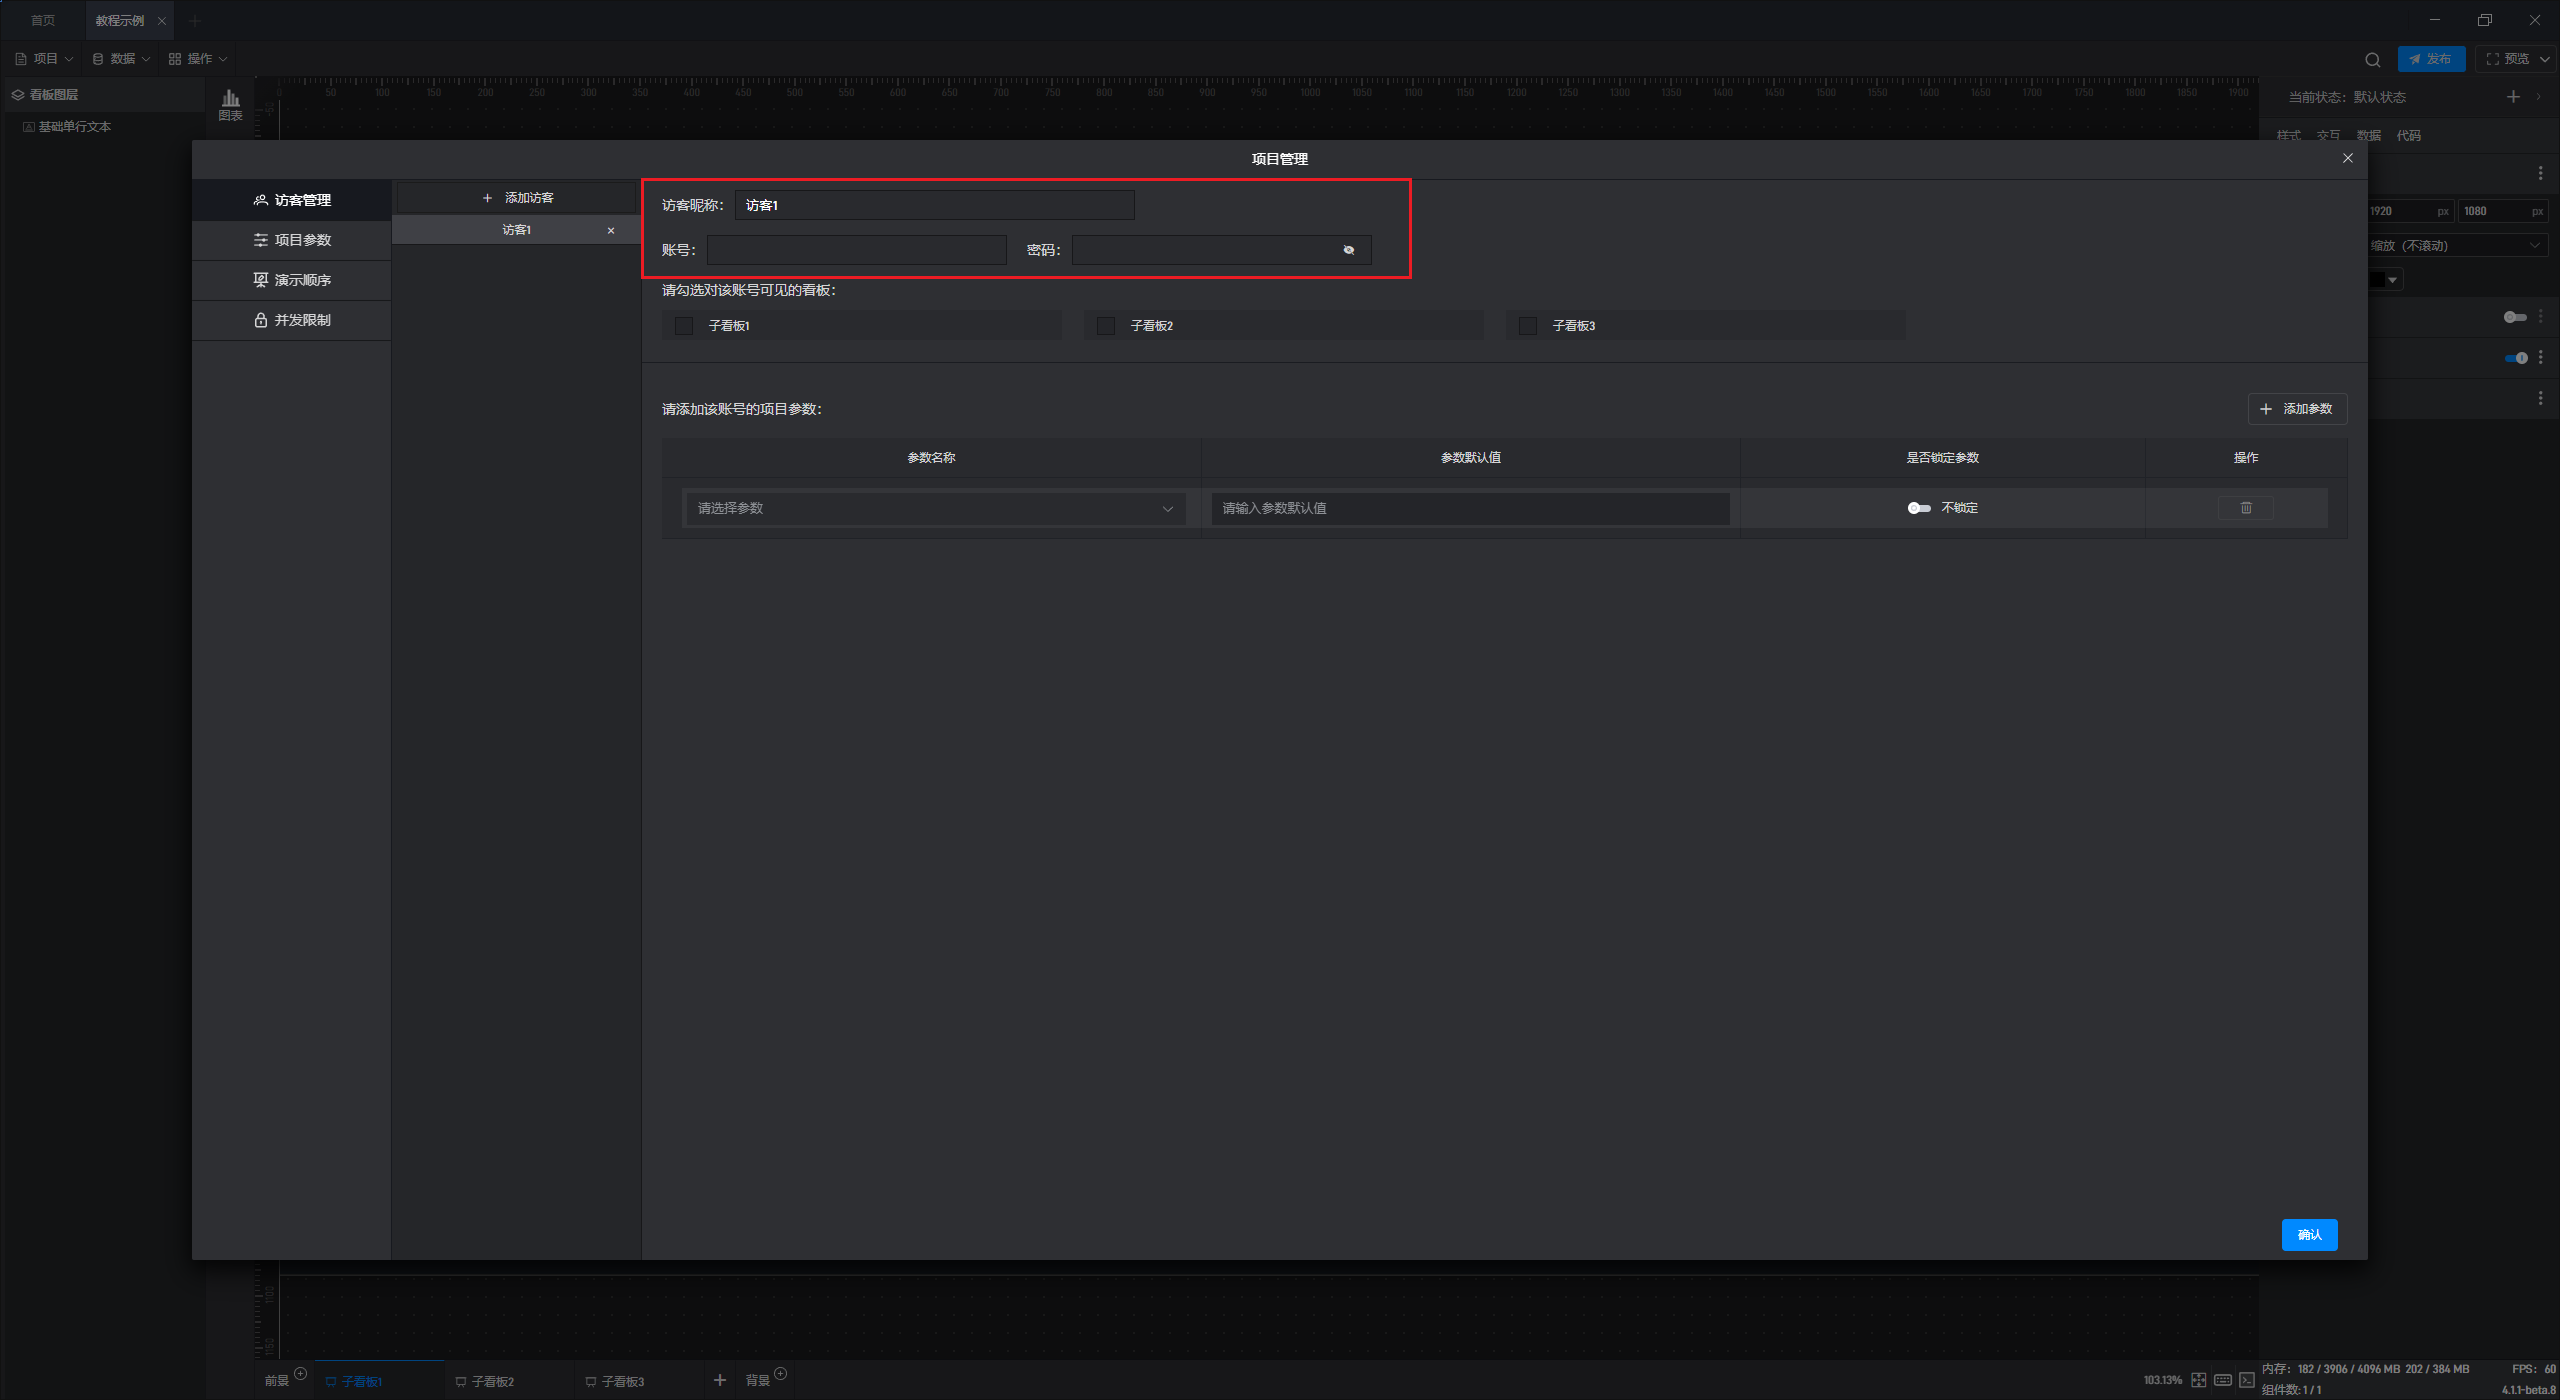The height and width of the screenshot is (1400, 2560).
Task: Open options beside the blue switch
Action: (x=2540, y=358)
